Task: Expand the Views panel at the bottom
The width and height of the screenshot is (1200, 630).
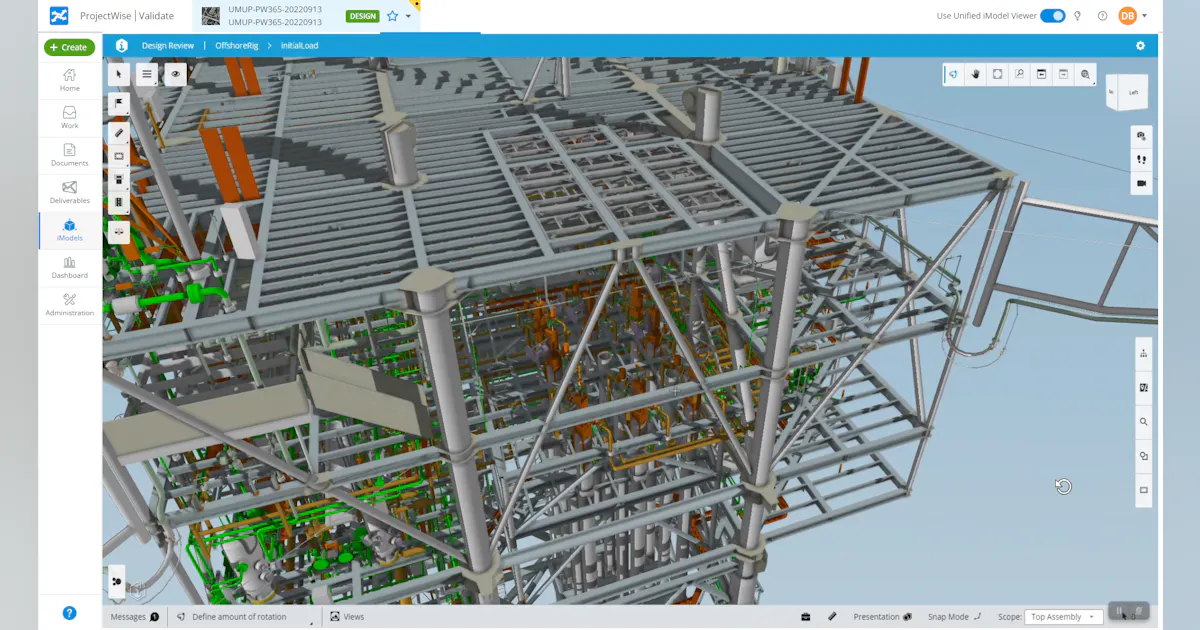Action: (348, 616)
